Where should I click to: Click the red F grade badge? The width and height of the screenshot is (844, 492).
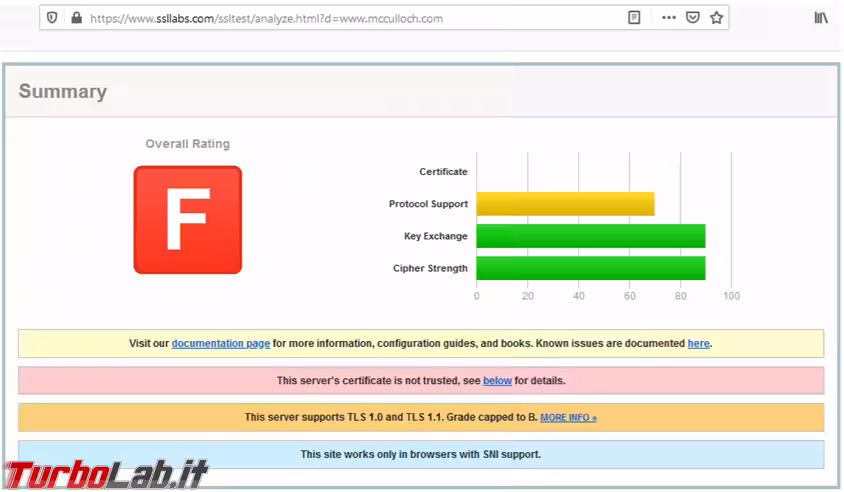click(188, 220)
